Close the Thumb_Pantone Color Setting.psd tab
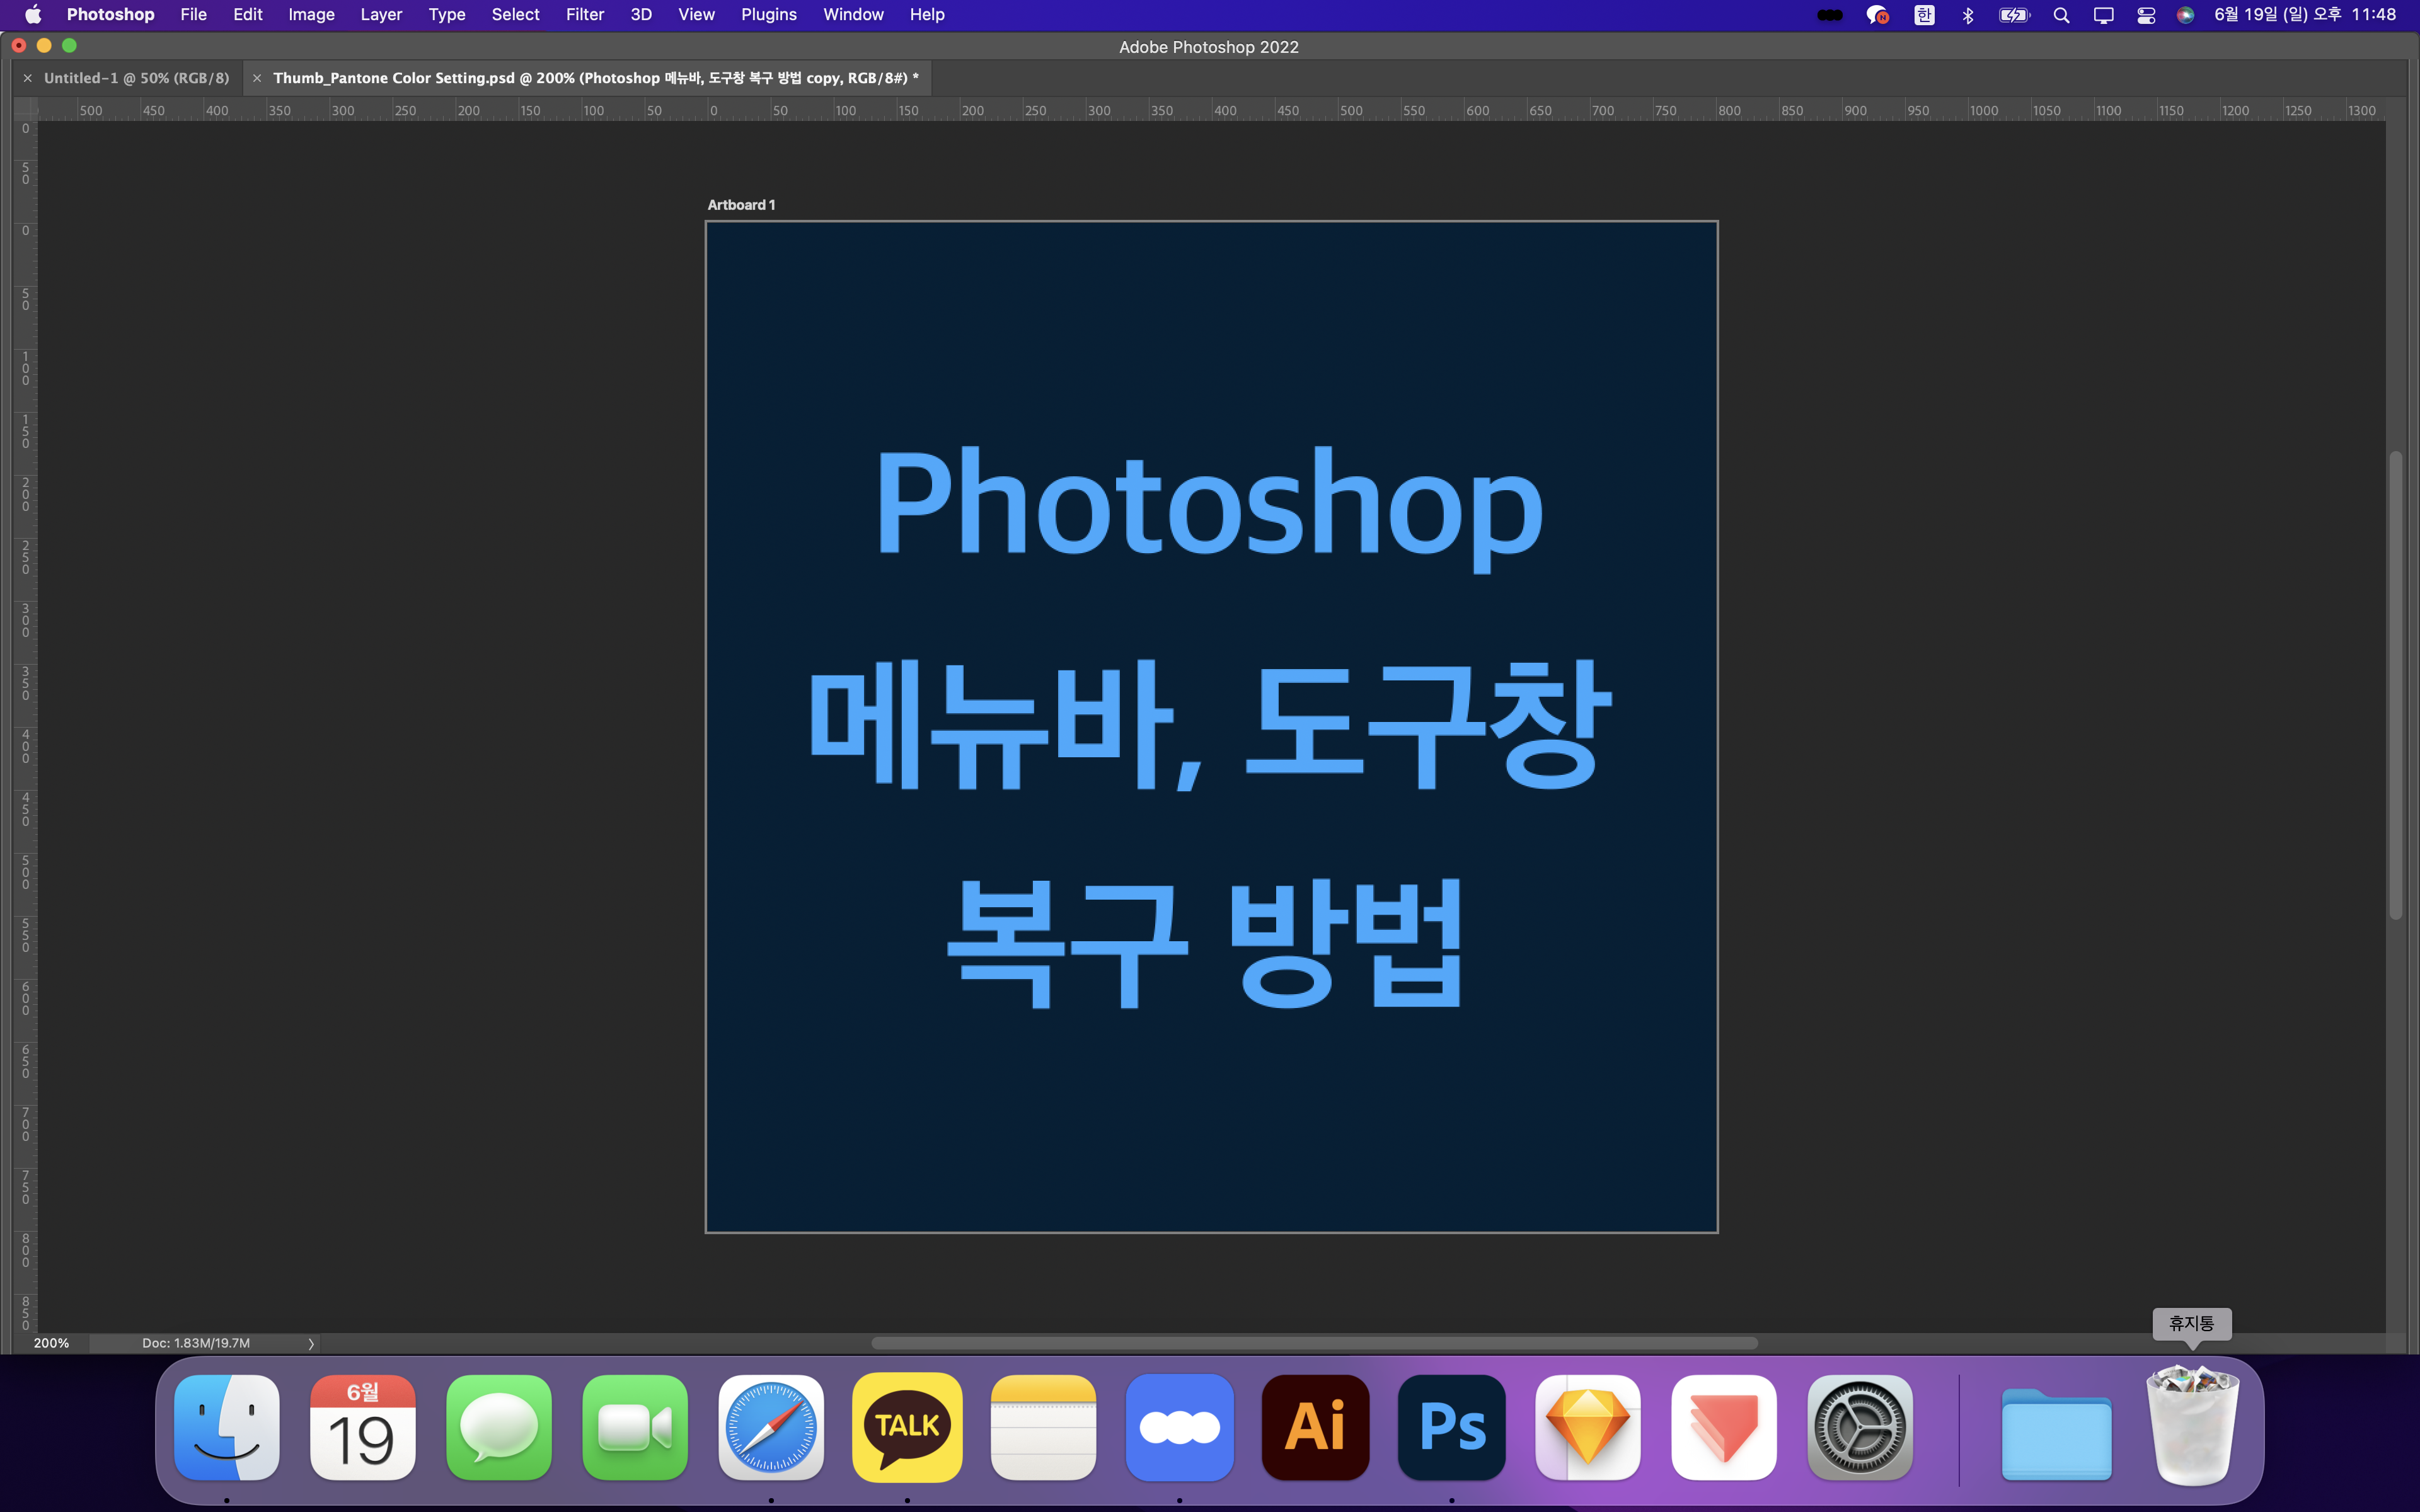This screenshot has height=1512, width=2420. (x=257, y=78)
